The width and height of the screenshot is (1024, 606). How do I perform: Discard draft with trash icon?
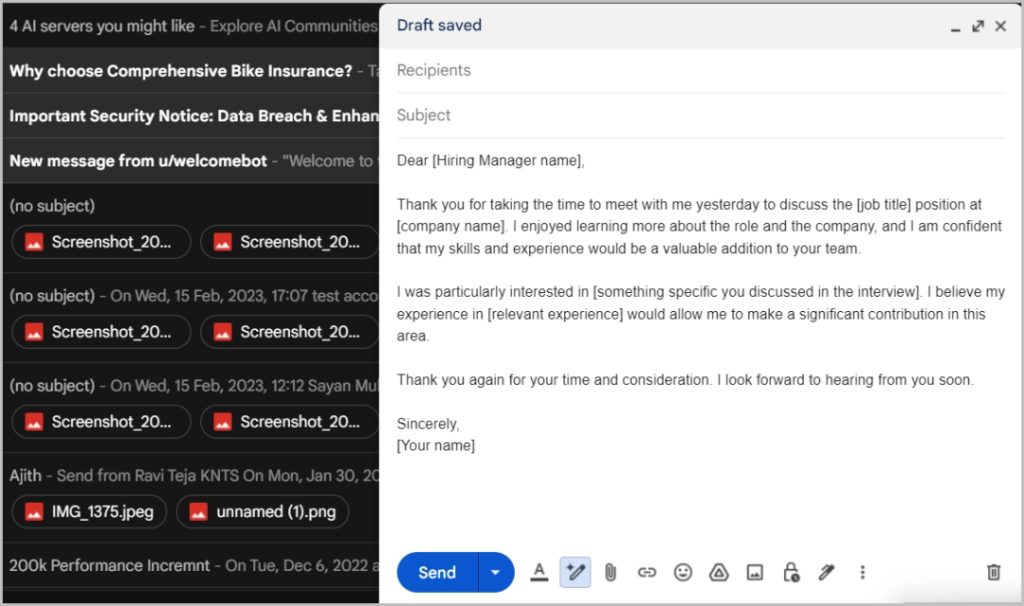993,572
